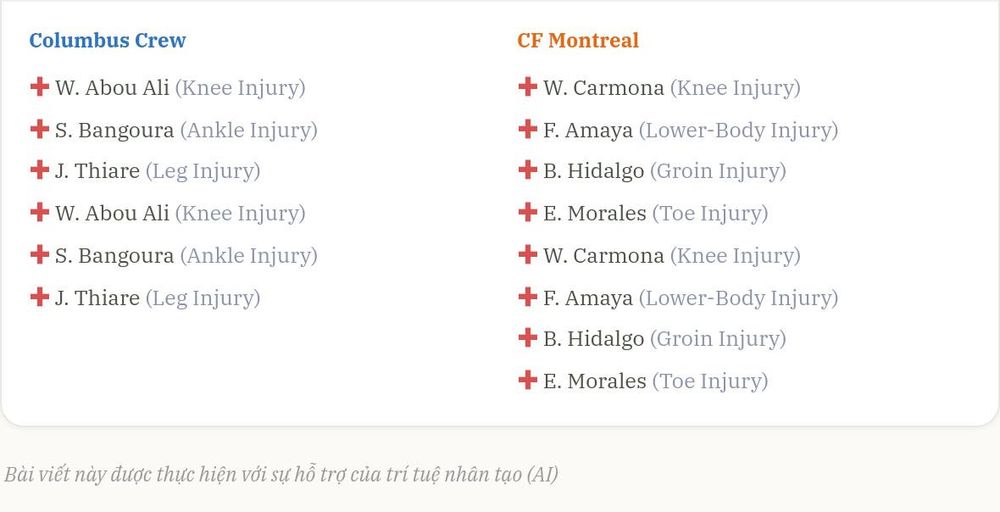Click the red cross icon beside J. Thiare's first listing
The height and width of the screenshot is (512, 1000).
(40, 170)
